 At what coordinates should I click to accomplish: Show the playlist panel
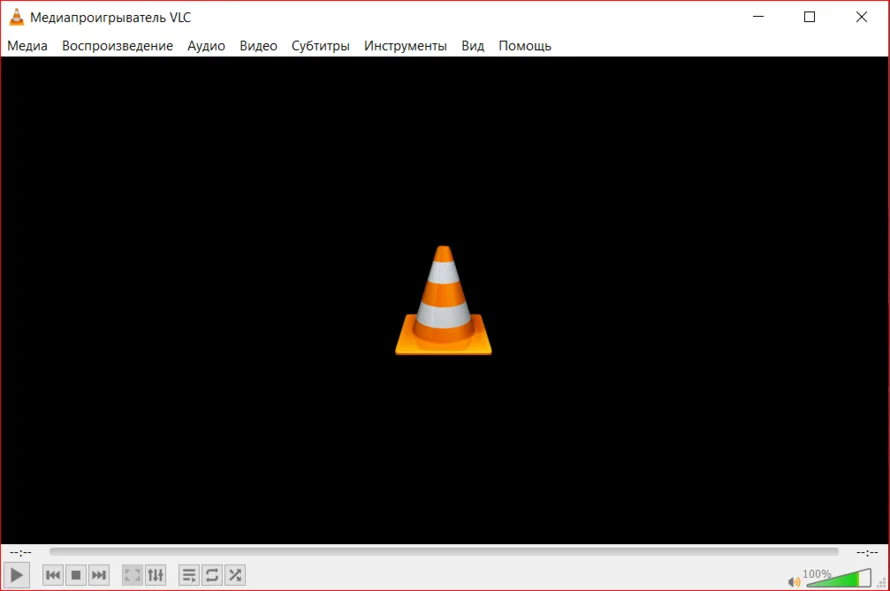189,575
